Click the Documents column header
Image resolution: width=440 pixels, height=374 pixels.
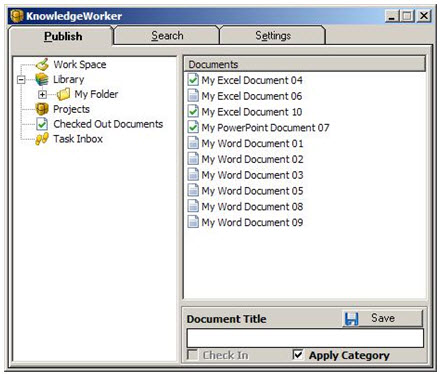(x=305, y=64)
